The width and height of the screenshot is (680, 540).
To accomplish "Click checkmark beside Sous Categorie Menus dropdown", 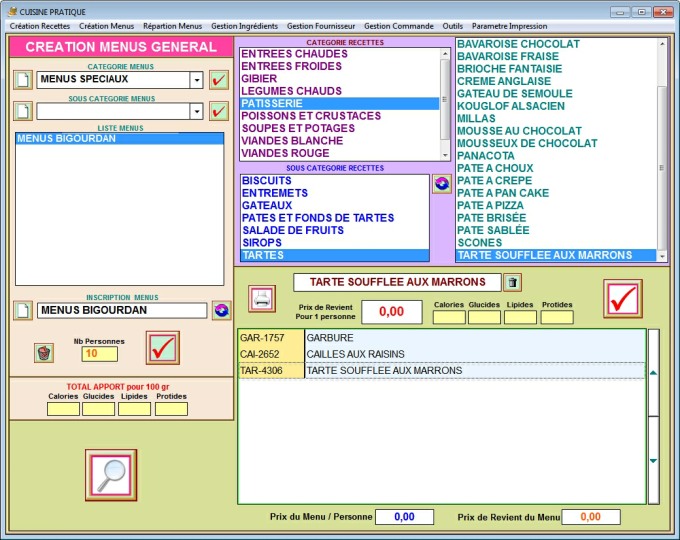I will point(219,111).
